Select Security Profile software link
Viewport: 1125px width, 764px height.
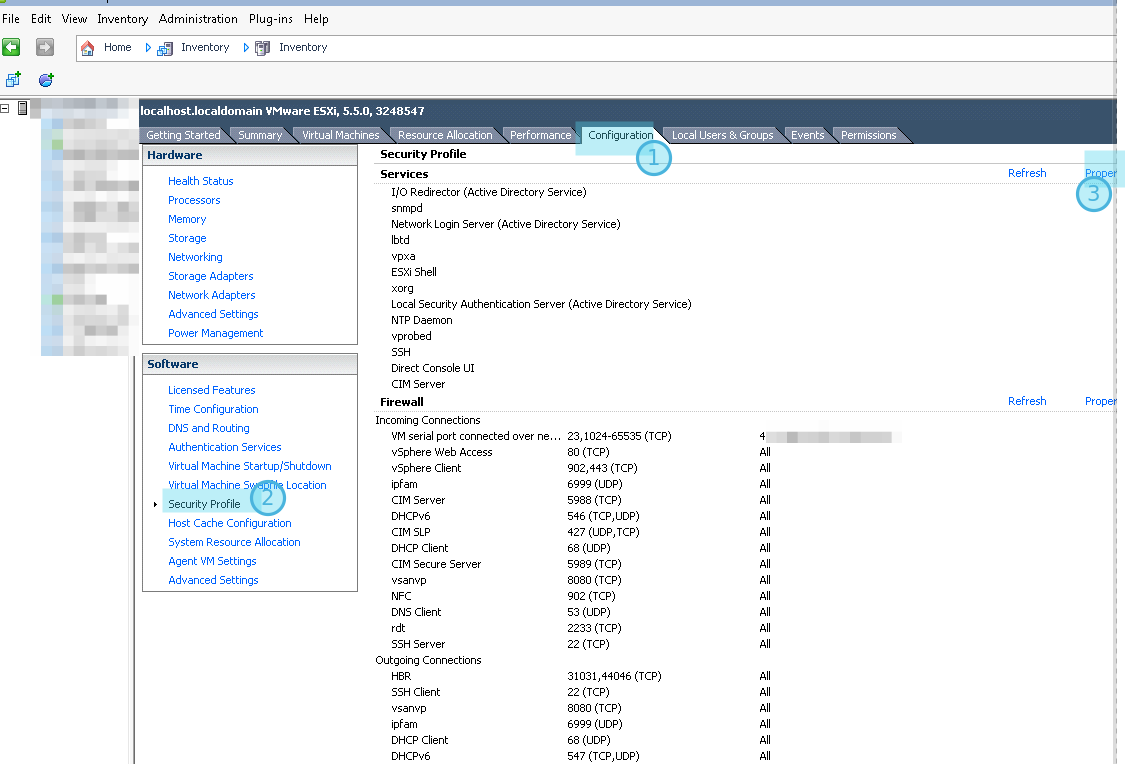click(204, 504)
